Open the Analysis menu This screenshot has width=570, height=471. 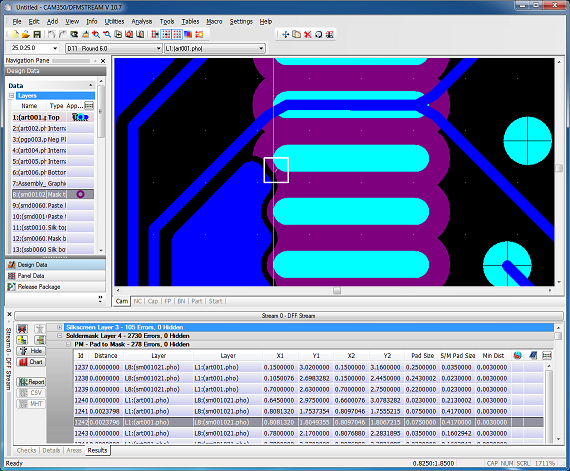pyautogui.click(x=141, y=21)
